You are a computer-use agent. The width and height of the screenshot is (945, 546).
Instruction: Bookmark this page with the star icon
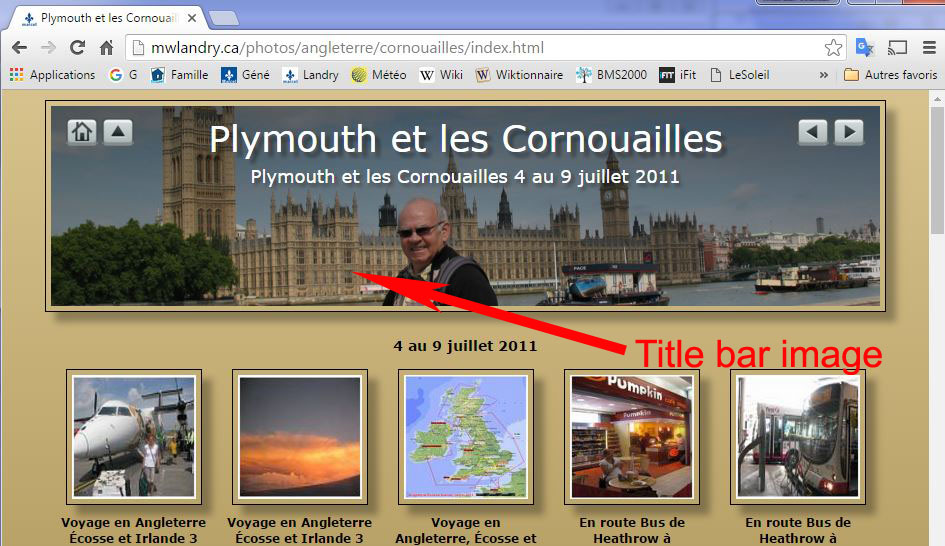pyautogui.click(x=833, y=48)
